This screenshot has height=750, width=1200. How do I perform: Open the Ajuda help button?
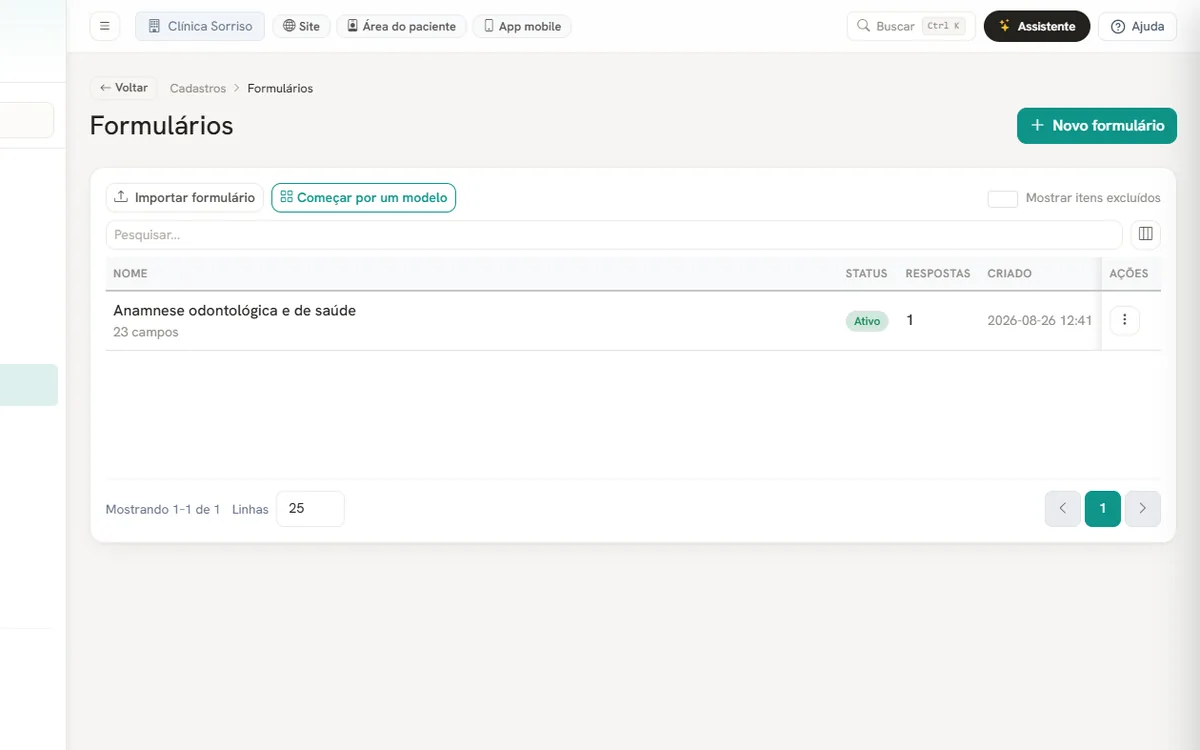[1138, 26]
